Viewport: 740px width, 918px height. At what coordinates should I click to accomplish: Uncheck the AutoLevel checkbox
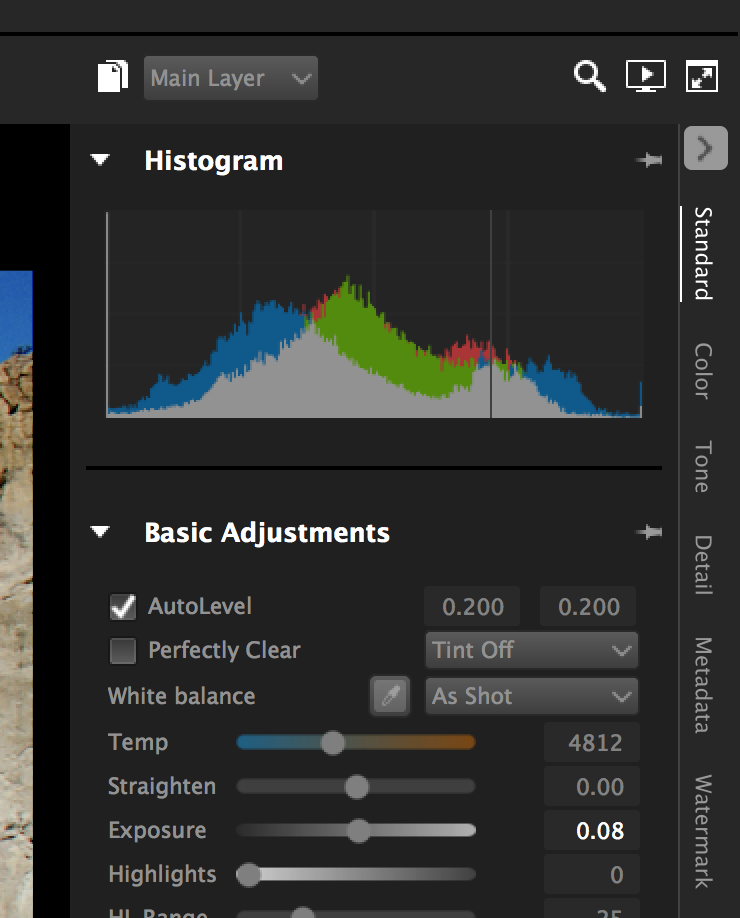pos(123,607)
